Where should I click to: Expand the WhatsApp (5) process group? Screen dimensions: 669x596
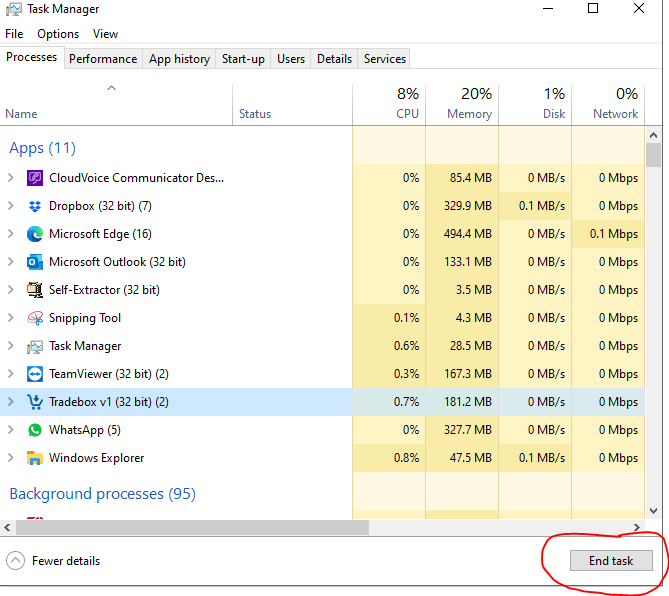pyautogui.click(x=11, y=430)
